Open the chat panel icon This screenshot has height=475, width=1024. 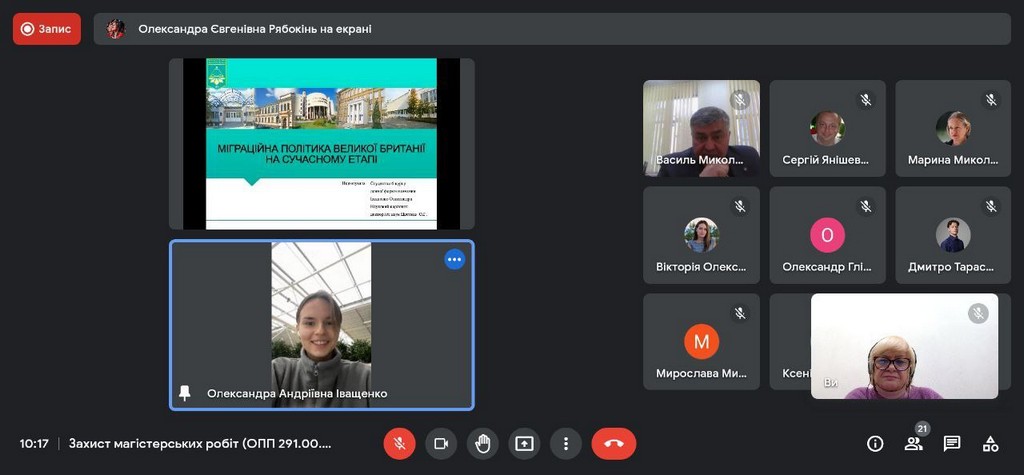tap(952, 443)
